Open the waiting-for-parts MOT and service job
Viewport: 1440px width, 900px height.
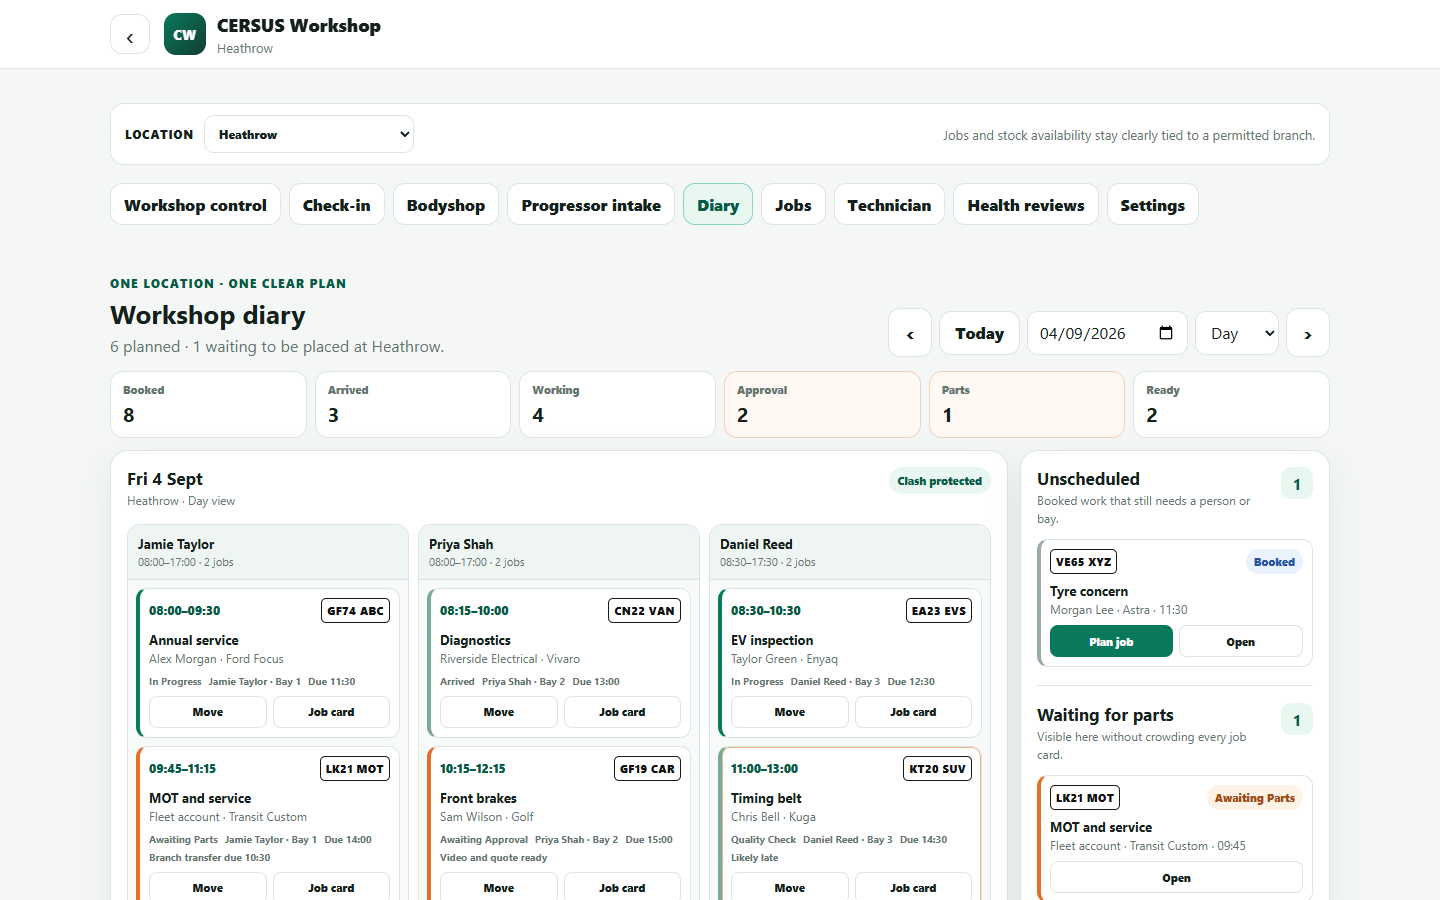point(1176,877)
